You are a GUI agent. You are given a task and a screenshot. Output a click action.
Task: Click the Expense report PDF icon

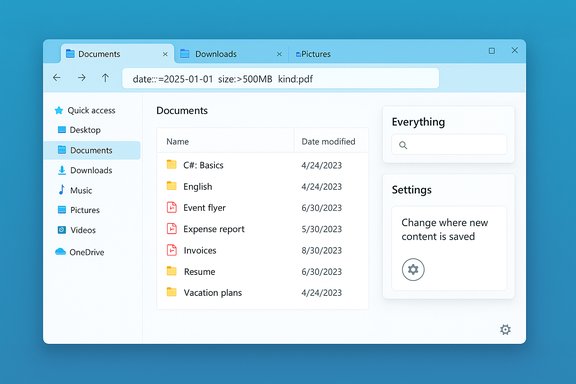[x=172, y=229]
